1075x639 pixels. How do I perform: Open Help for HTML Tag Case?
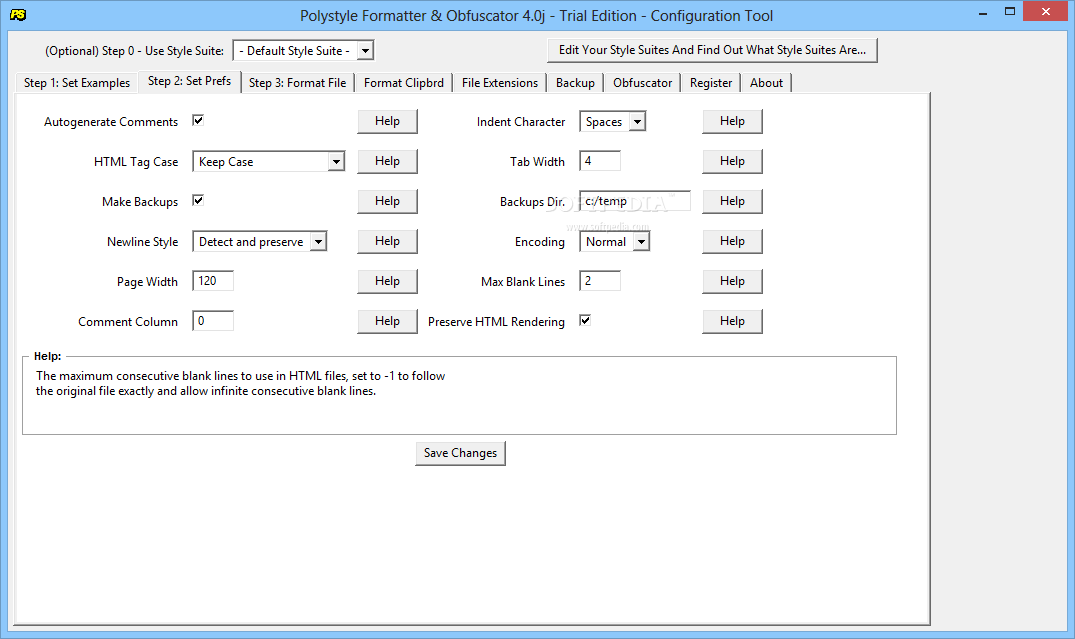(x=387, y=161)
